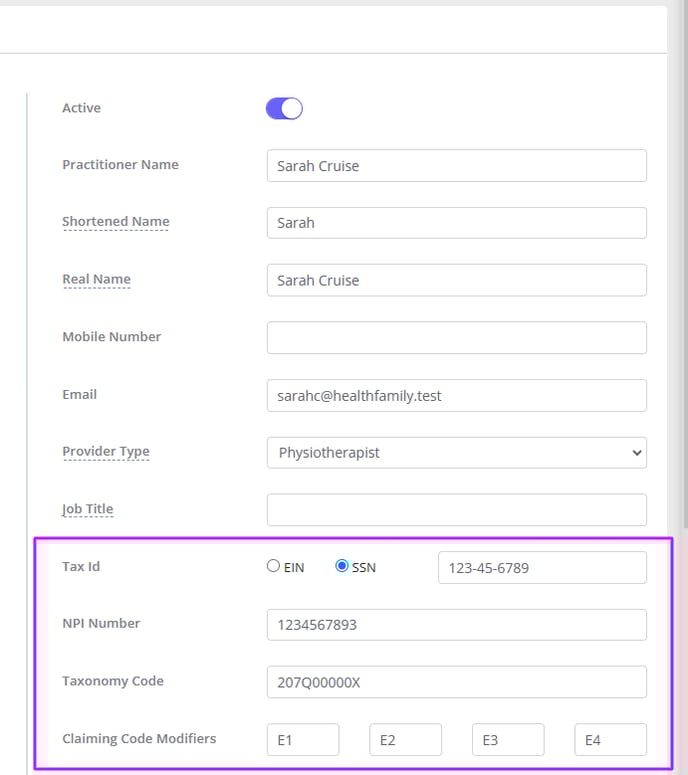This screenshot has height=775, width=688.
Task: Click the Email input field
Action: tap(457, 395)
